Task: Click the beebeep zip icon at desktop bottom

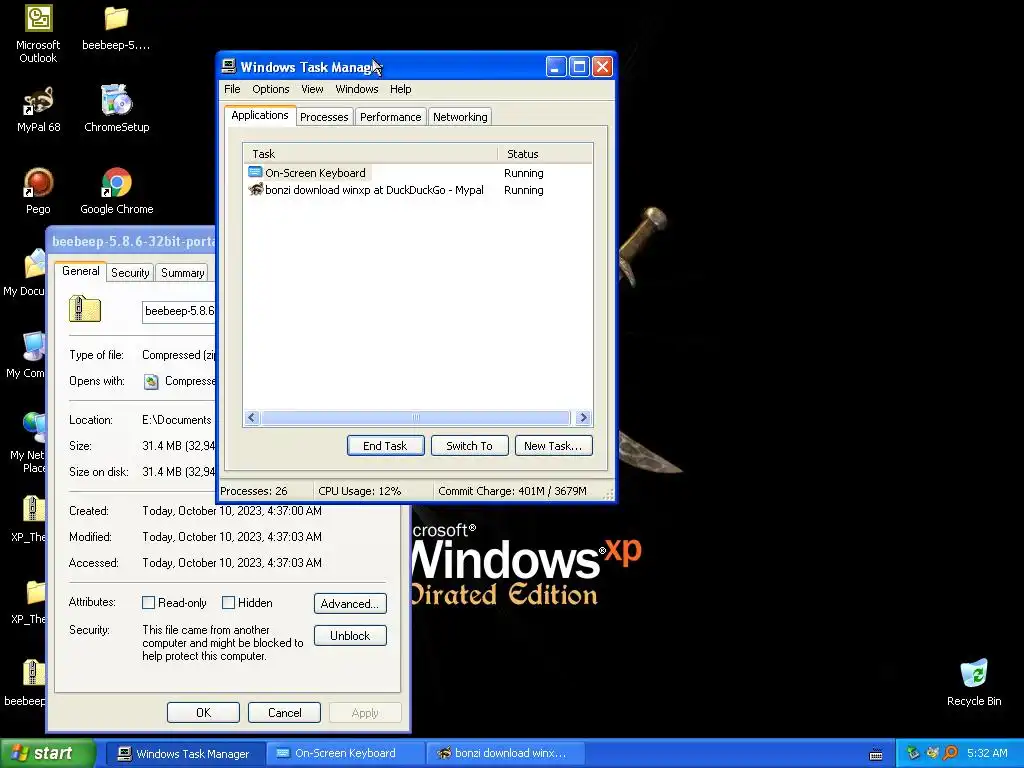Action: [x=34, y=673]
